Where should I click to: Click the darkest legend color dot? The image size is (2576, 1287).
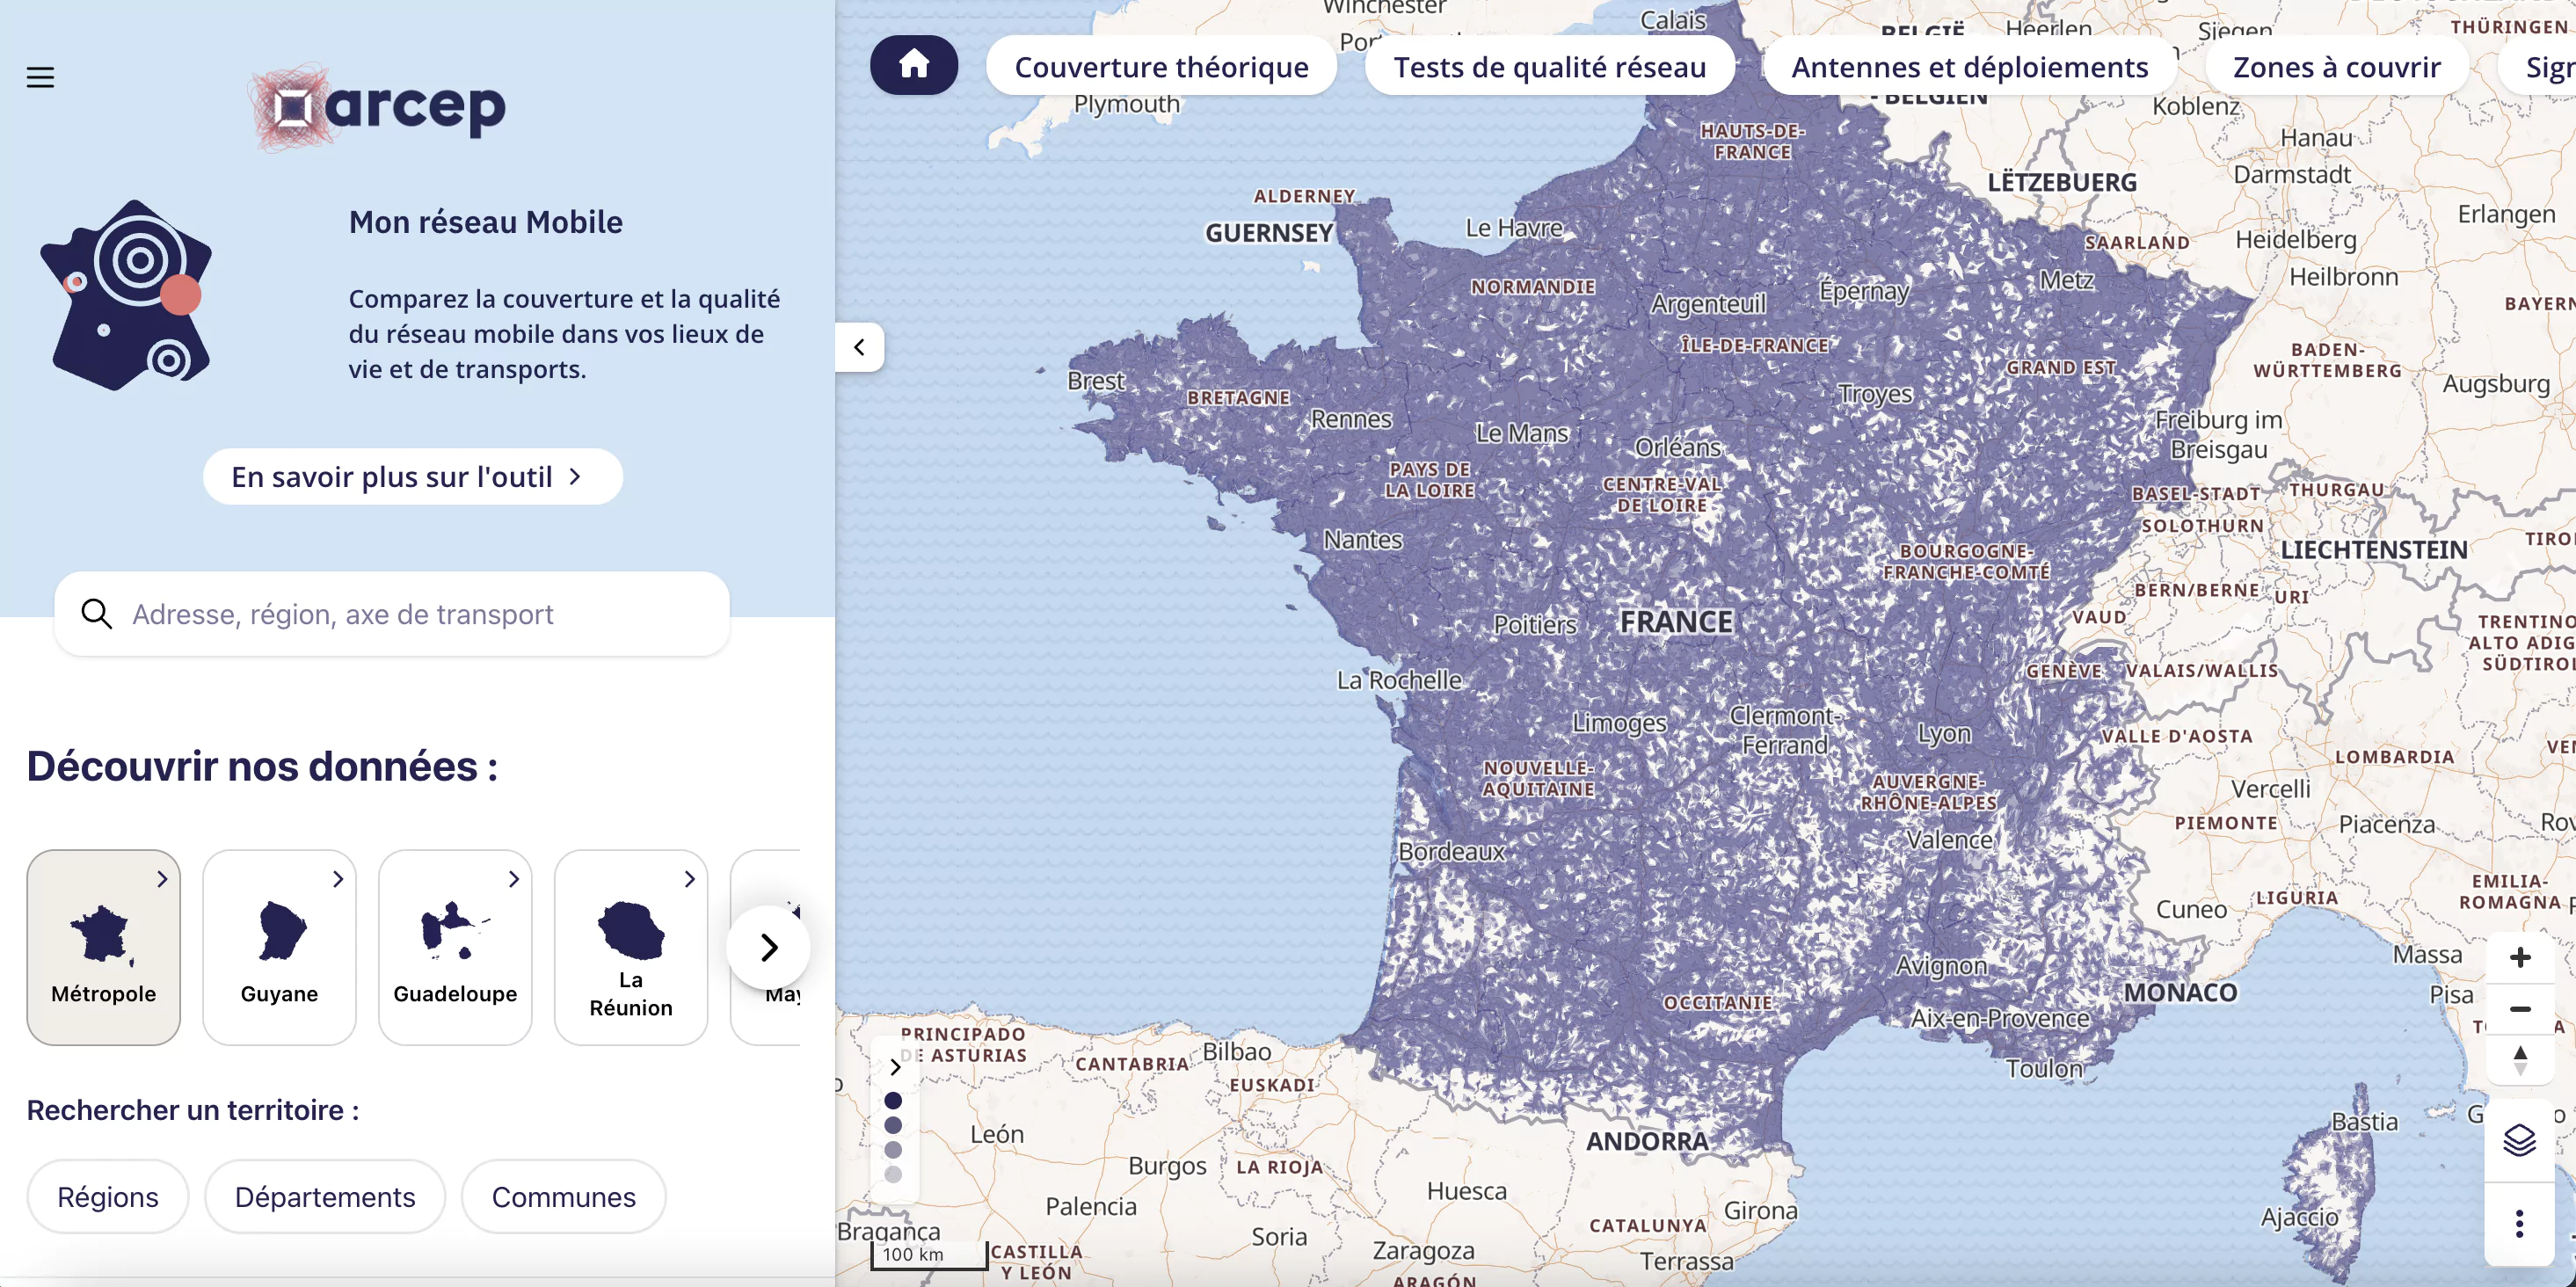[893, 1100]
